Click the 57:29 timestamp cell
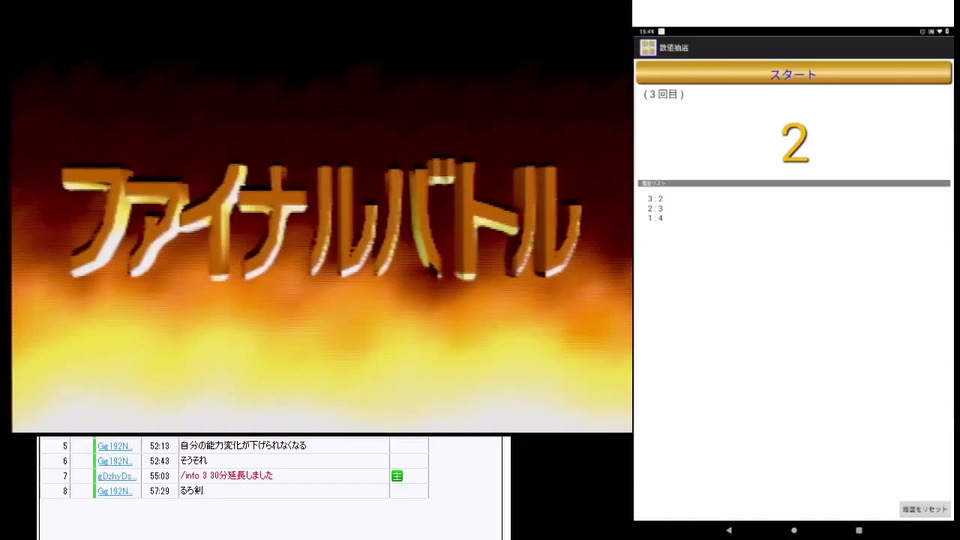960x540 pixels. click(x=159, y=491)
